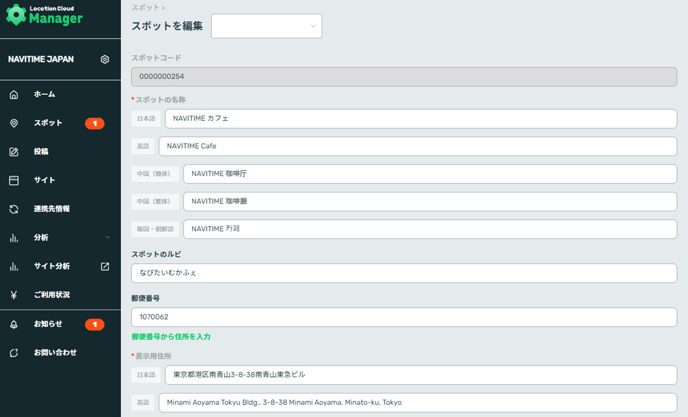Click the bar chart icon for サイト分析
The image size is (688, 417).
(x=14, y=266)
